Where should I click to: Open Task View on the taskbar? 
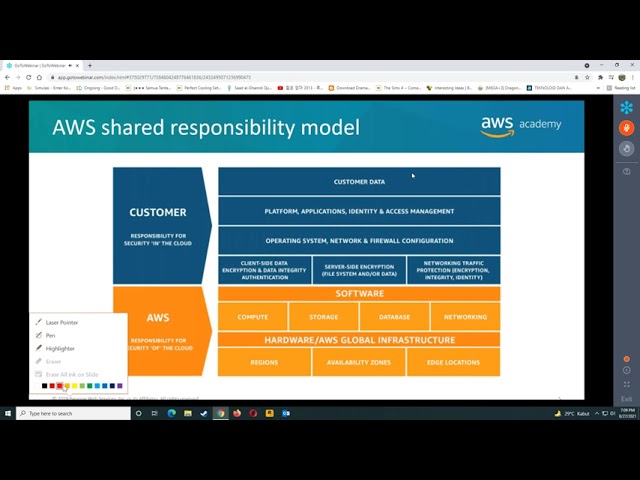[155, 413]
